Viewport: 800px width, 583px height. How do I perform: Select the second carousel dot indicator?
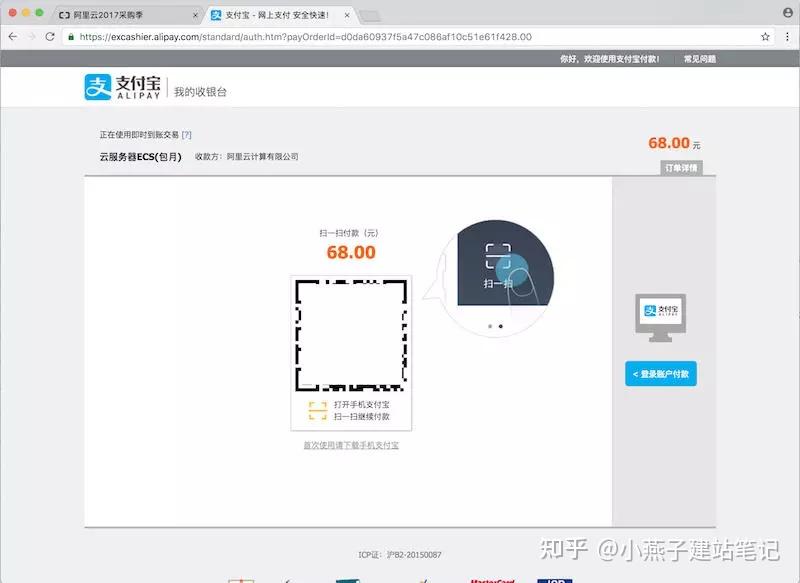click(x=501, y=326)
